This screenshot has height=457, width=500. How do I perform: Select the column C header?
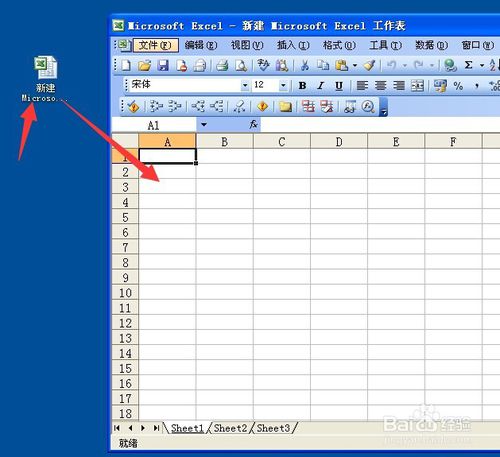(282, 142)
